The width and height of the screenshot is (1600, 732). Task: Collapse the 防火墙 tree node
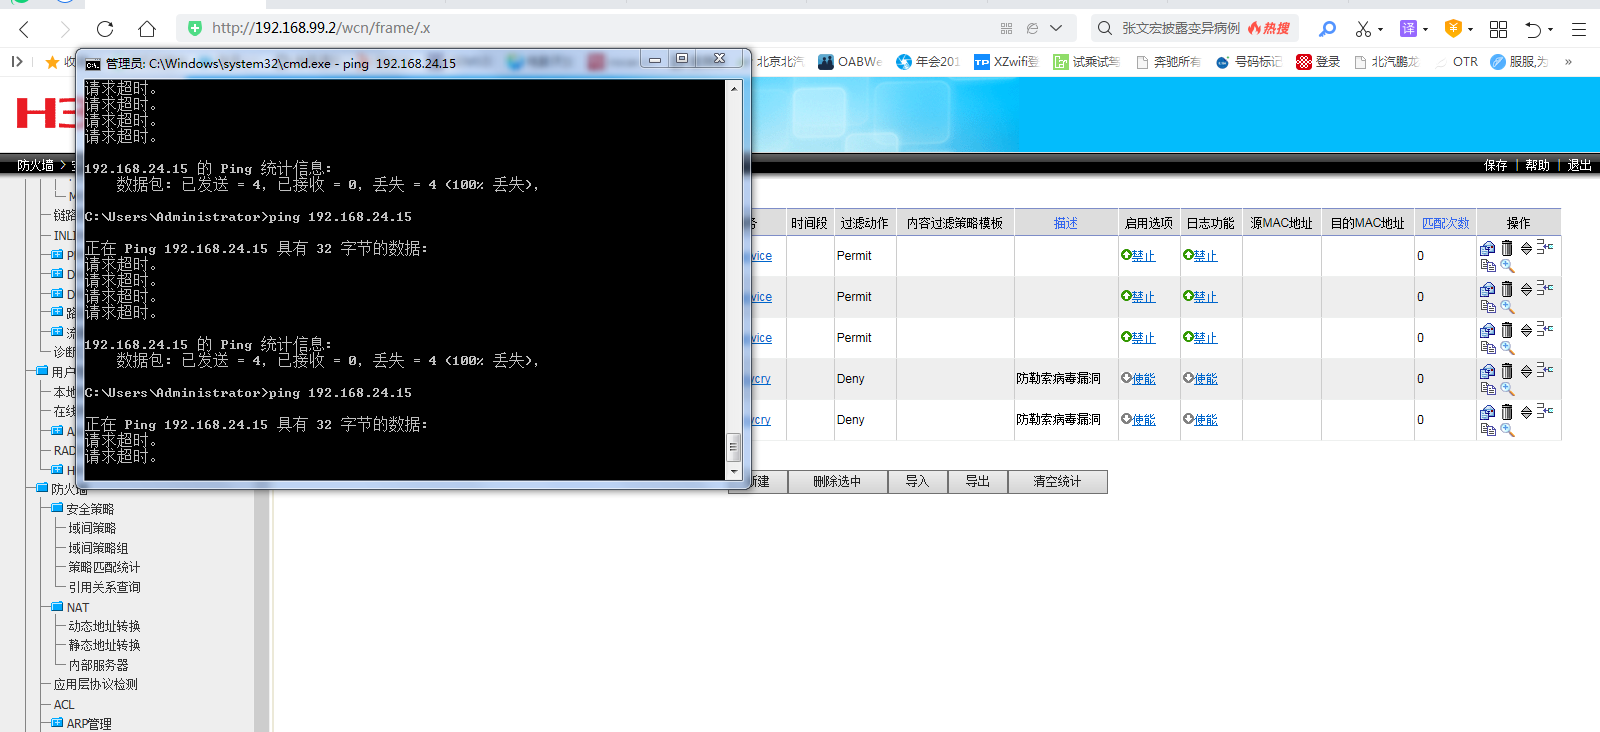click(42, 489)
